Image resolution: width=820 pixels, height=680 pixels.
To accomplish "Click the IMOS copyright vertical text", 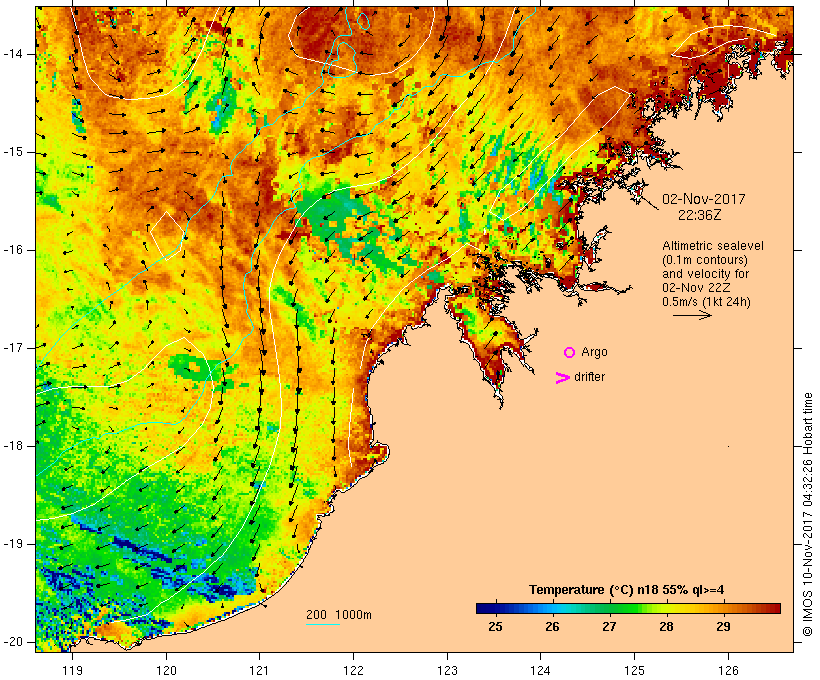I will coord(808,515).
